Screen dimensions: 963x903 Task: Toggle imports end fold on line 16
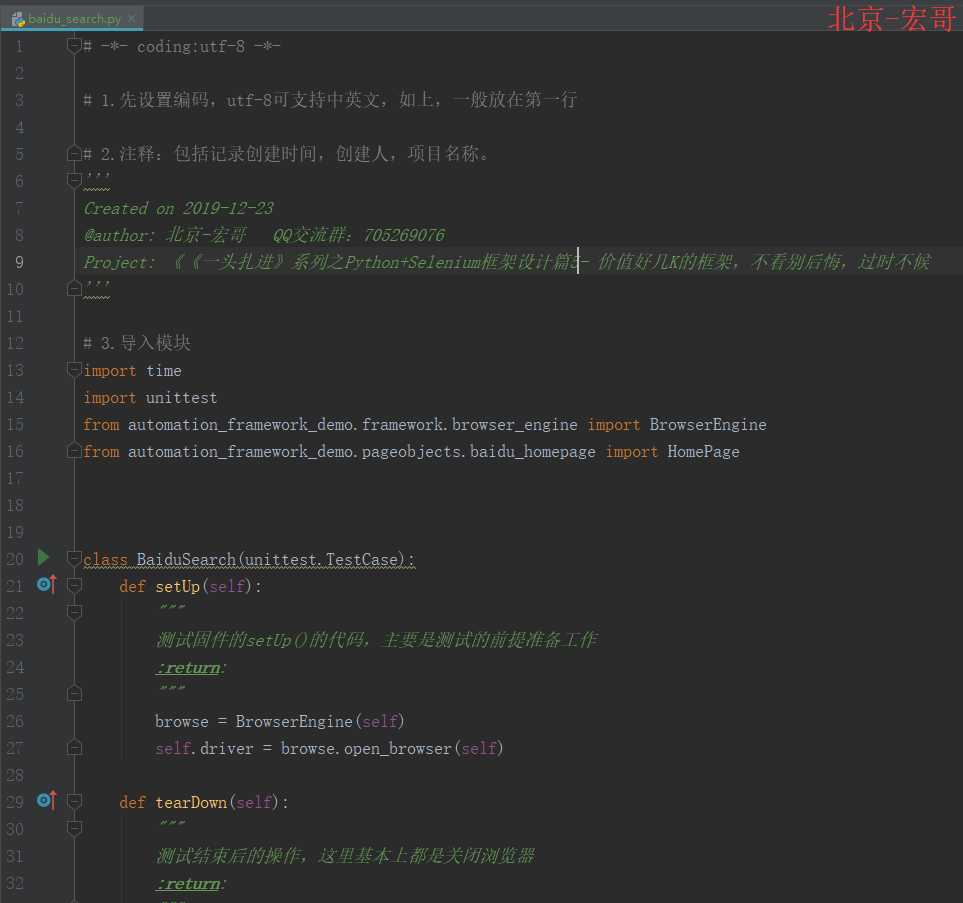74,451
